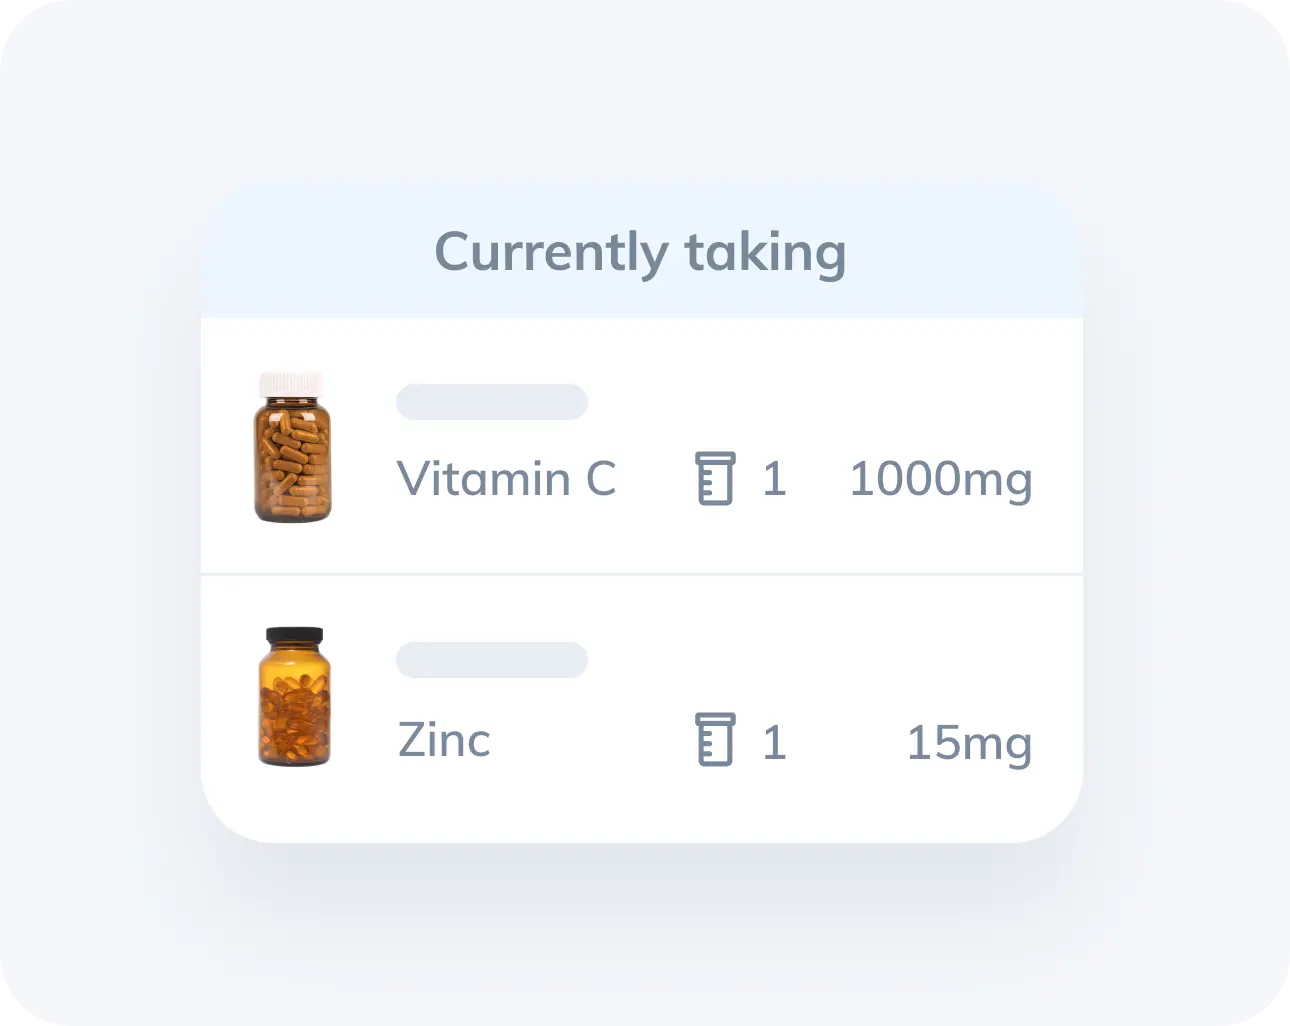Click the quantity 1 for Vitamin C
The image size is (1290, 1026).
774,479
